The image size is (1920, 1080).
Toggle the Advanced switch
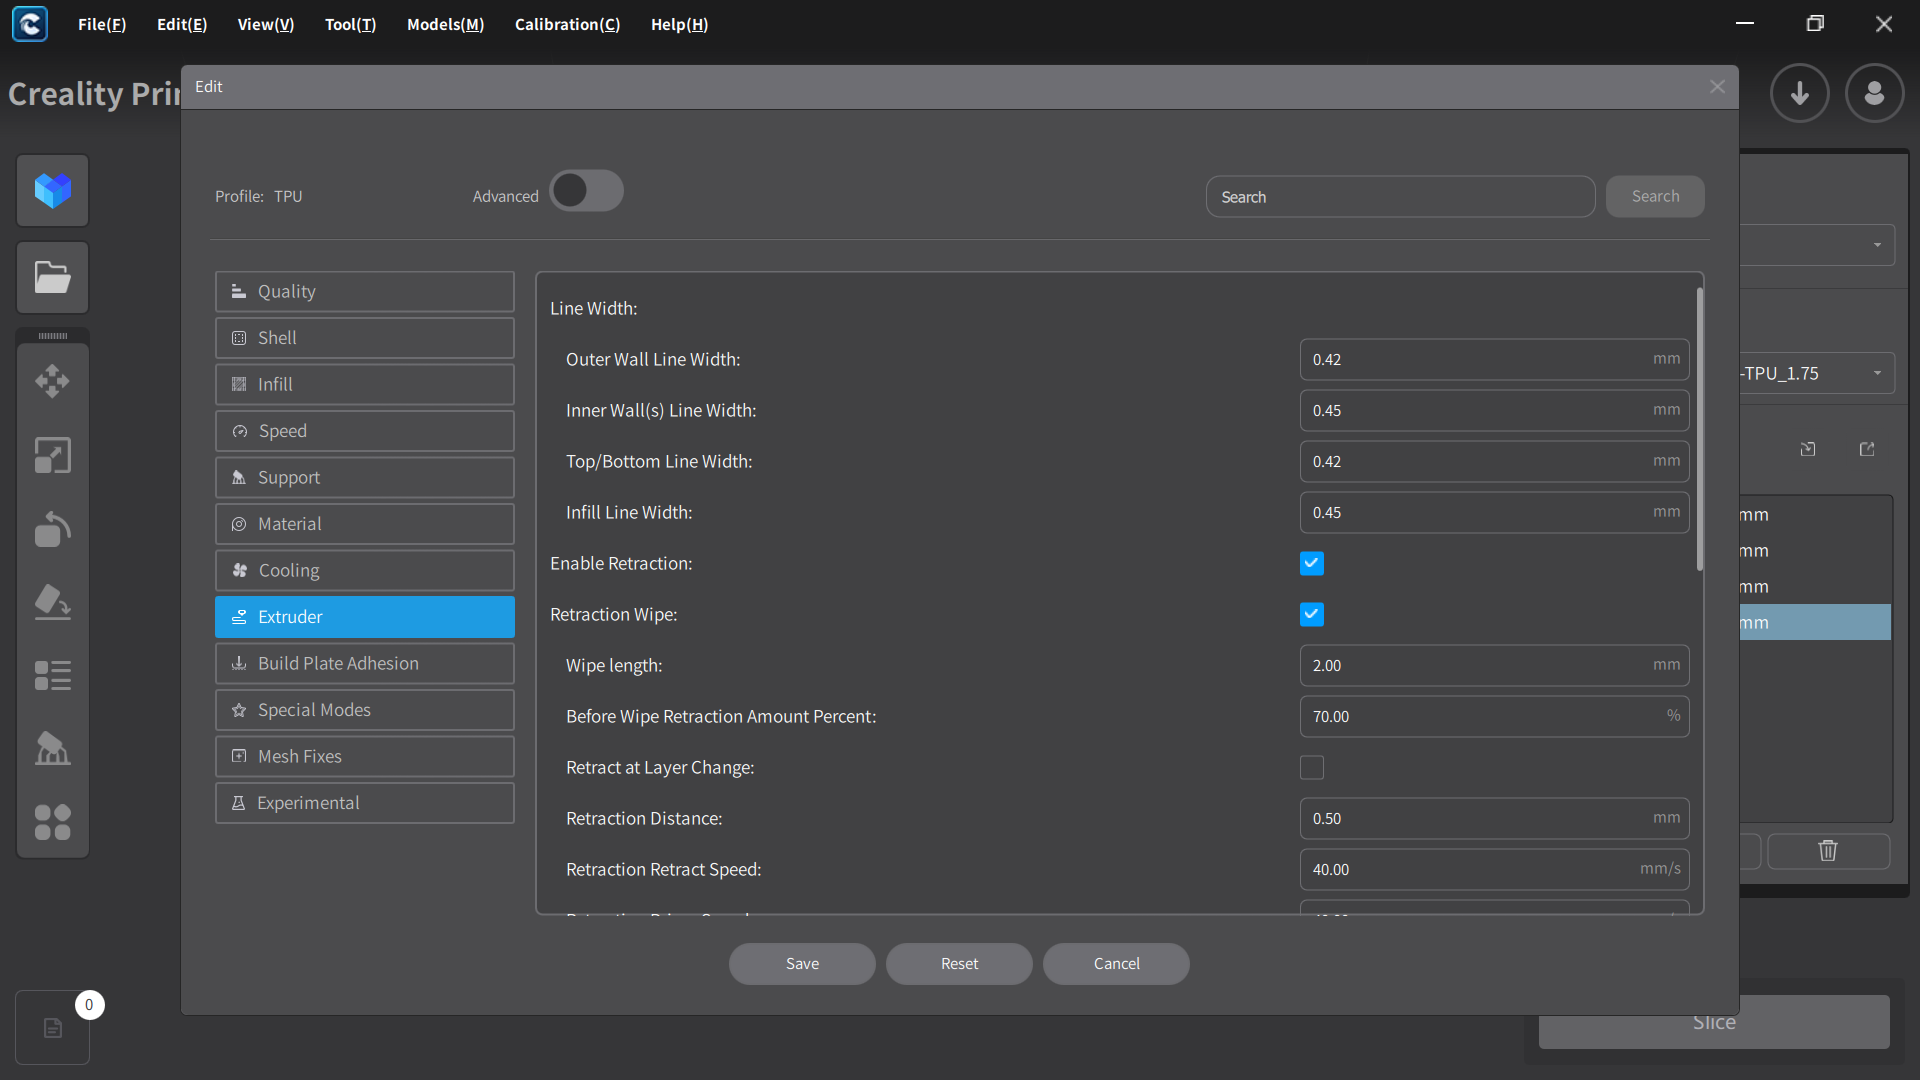pyautogui.click(x=587, y=191)
